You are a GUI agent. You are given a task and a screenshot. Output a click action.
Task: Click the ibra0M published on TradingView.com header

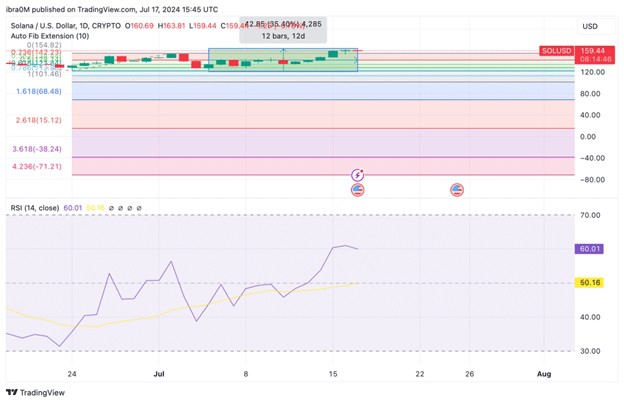coord(112,9)
